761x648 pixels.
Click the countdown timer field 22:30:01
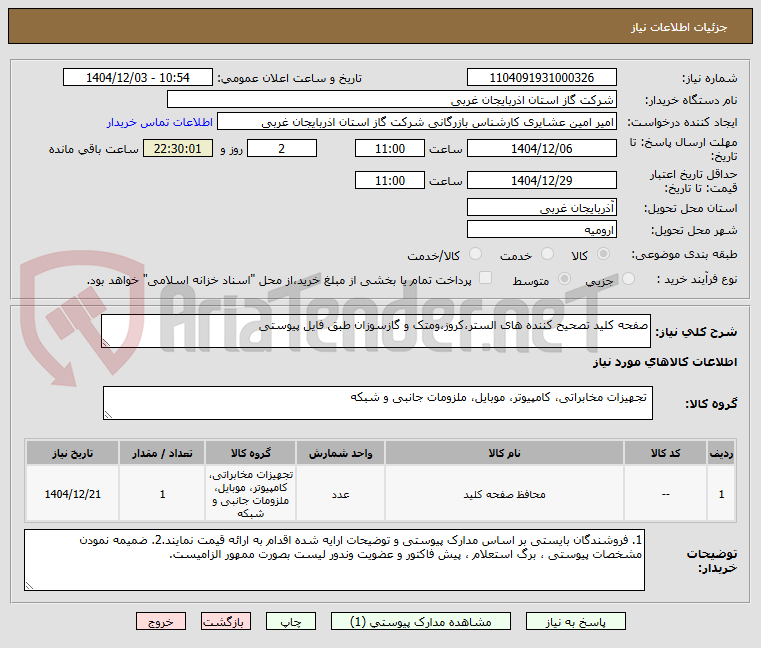178,149
